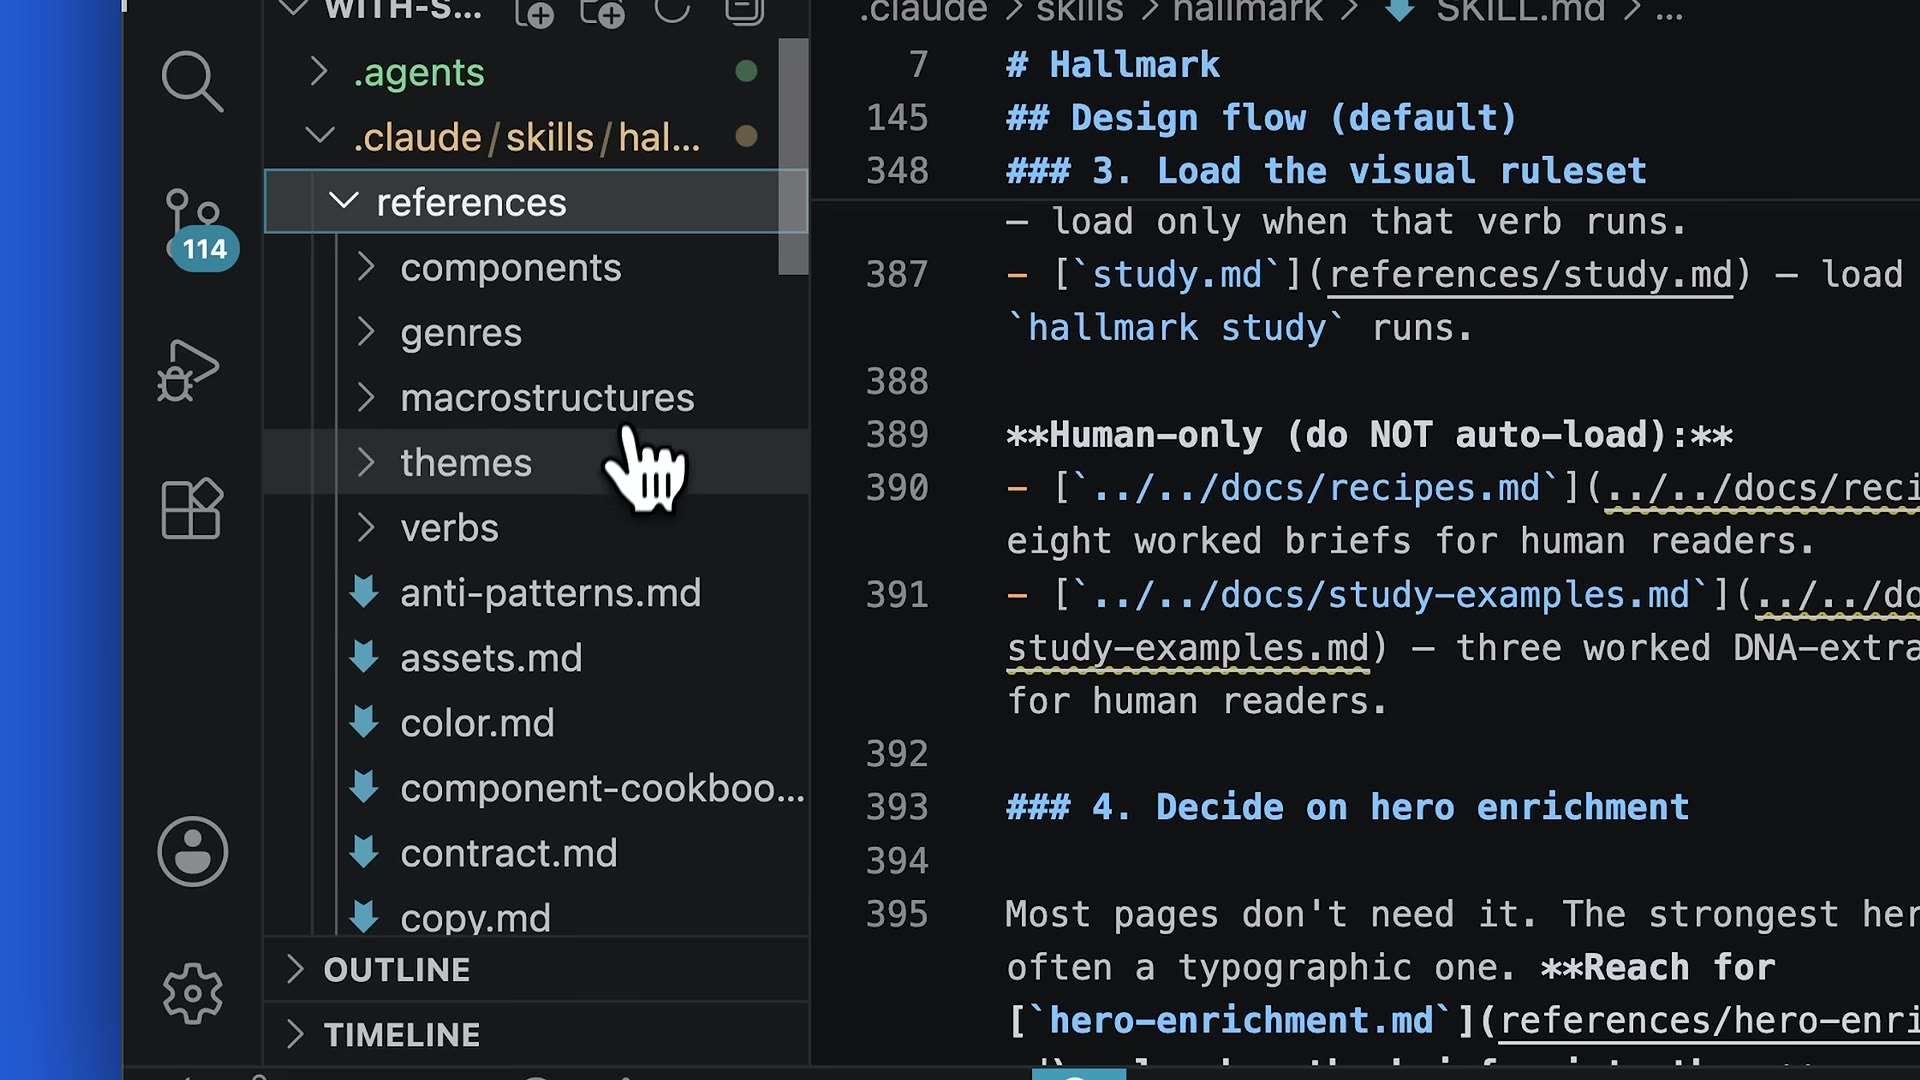Click the sticky header '# Hallmark' line
Screen dimensions: 1920x1080
1112,64
